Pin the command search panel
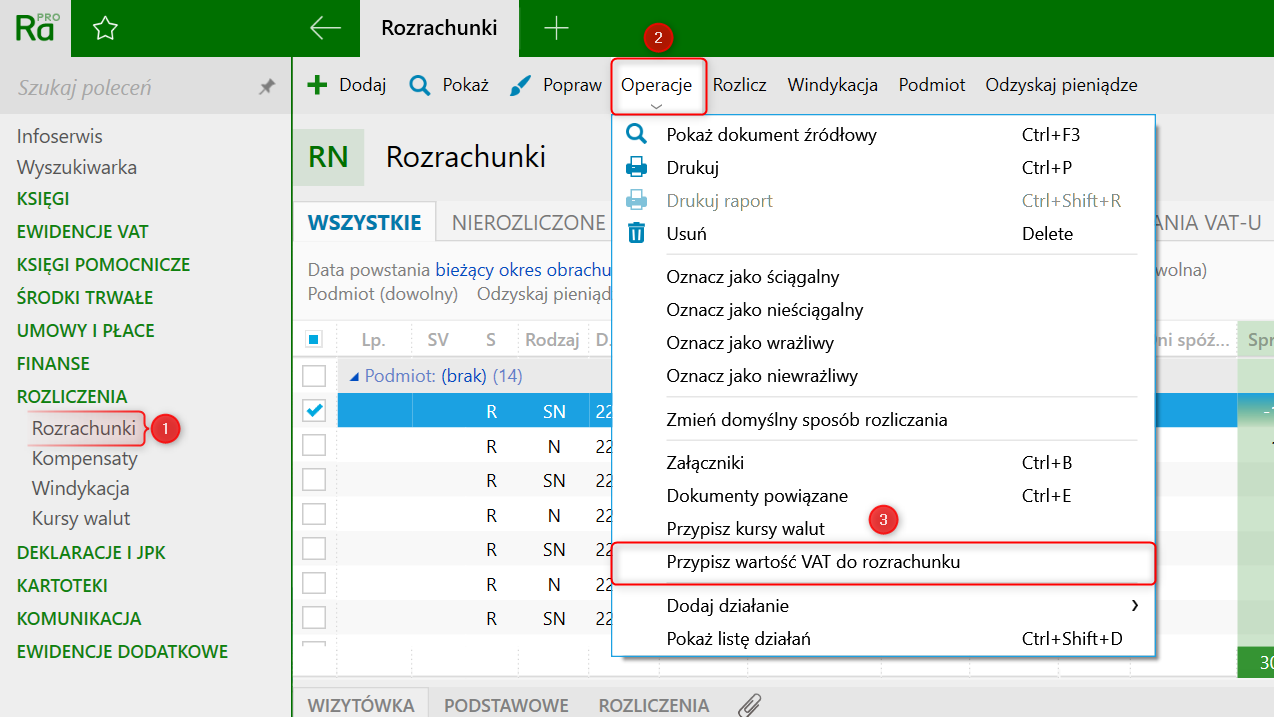Screen dimensions: 1274x717 pos(266,88)
